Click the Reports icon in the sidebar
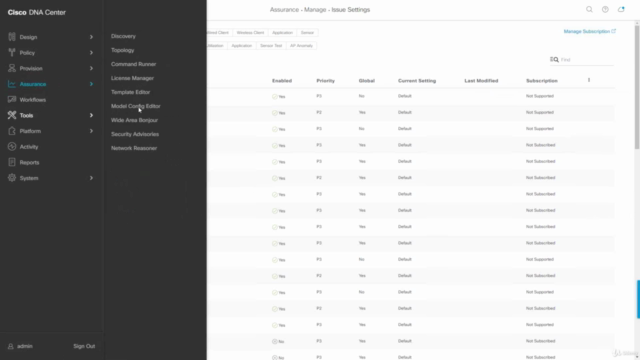 click(x=12, y=162)
